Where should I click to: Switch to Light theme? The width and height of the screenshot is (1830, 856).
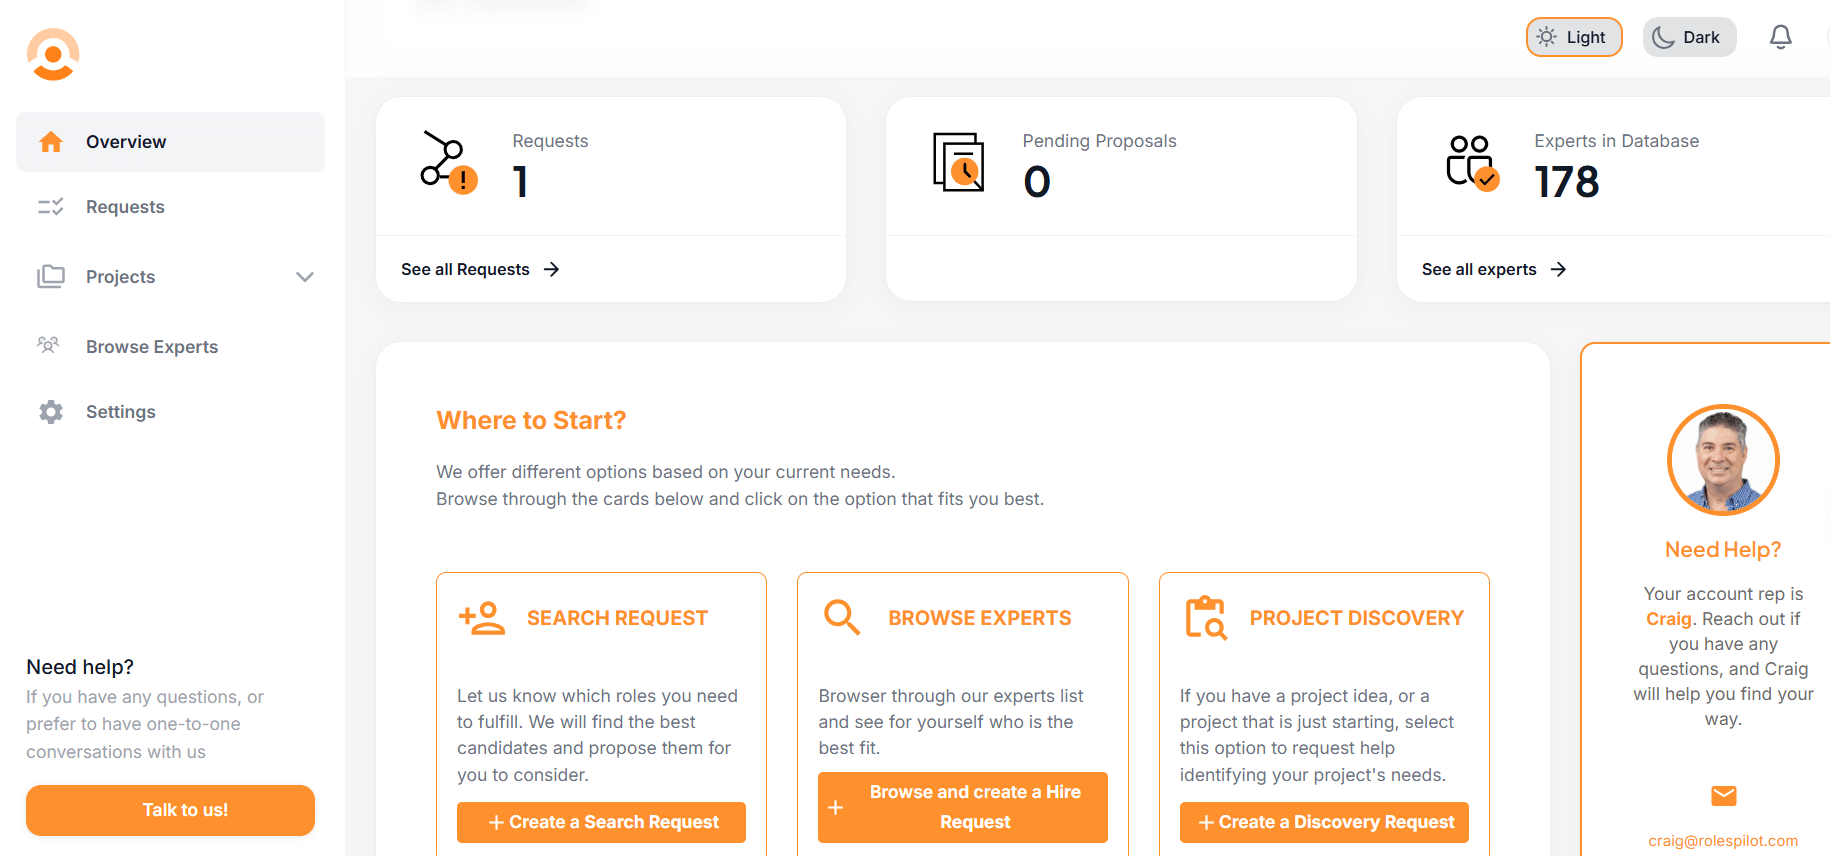pyautogui.click(x=1573, y=37)
